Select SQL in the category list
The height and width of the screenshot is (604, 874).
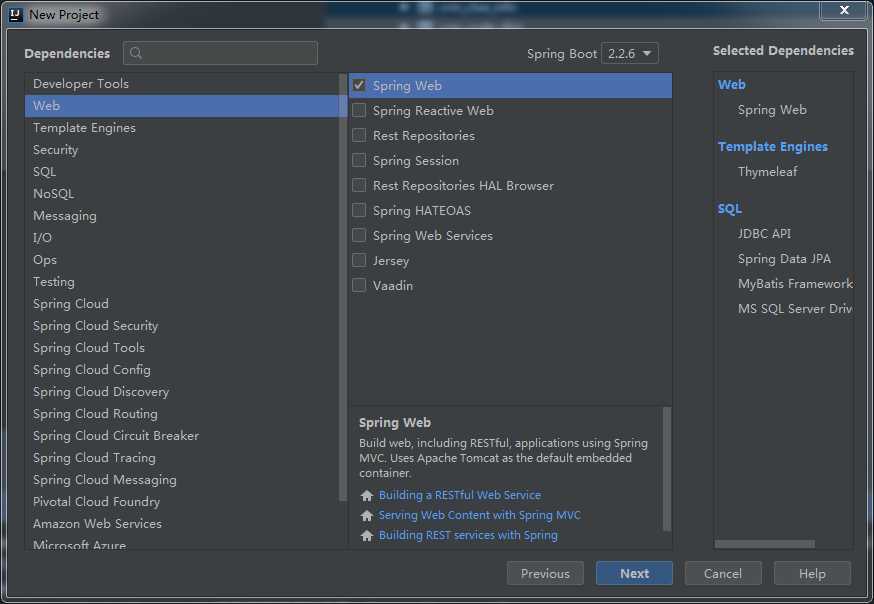(182, 172)
